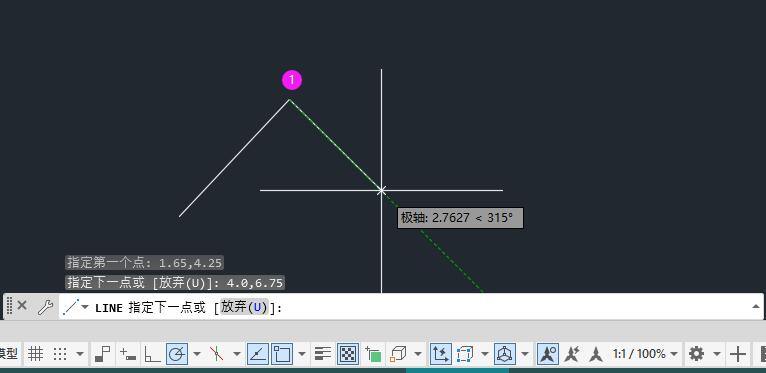Viewport: 766px width, 373px height.
Task: Close the command line window
Action: [x=22, y=306]
